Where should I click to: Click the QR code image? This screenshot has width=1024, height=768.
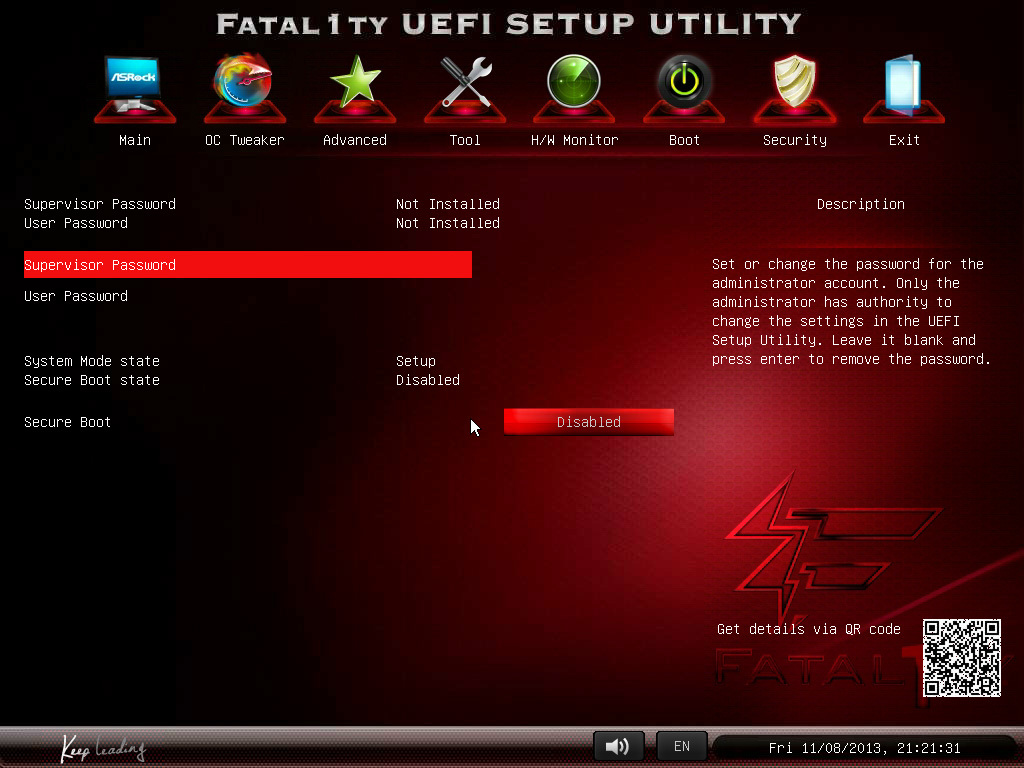click(x=962, y=658)
